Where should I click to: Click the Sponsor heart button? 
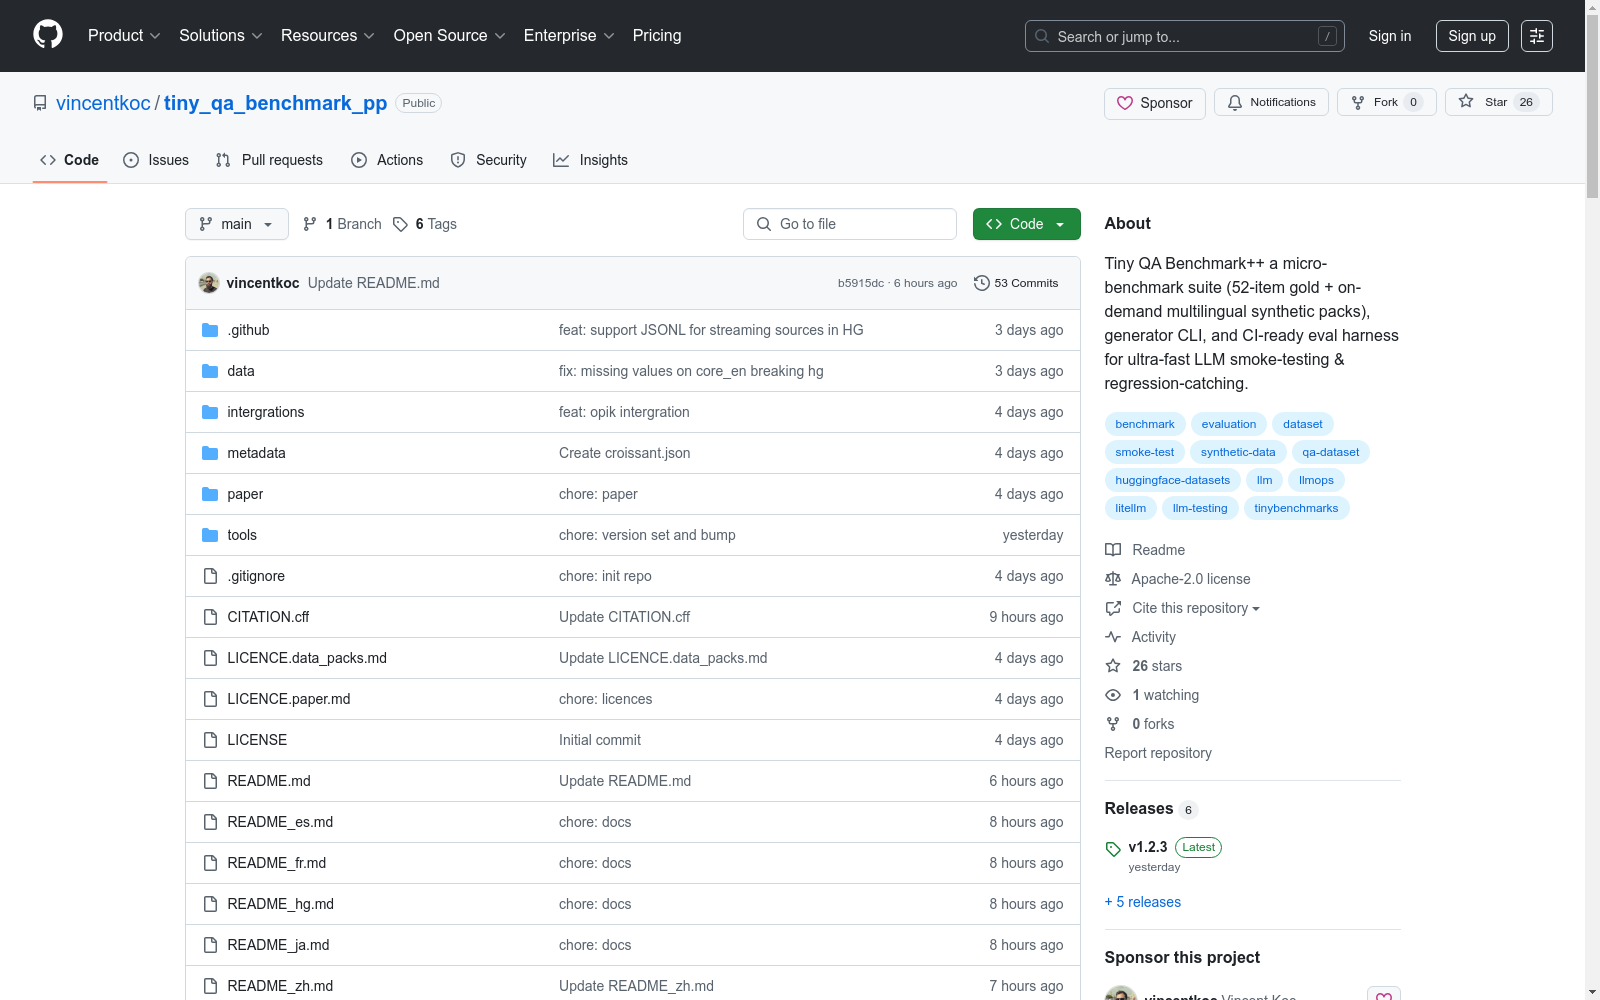click(x=1154, y=103)
